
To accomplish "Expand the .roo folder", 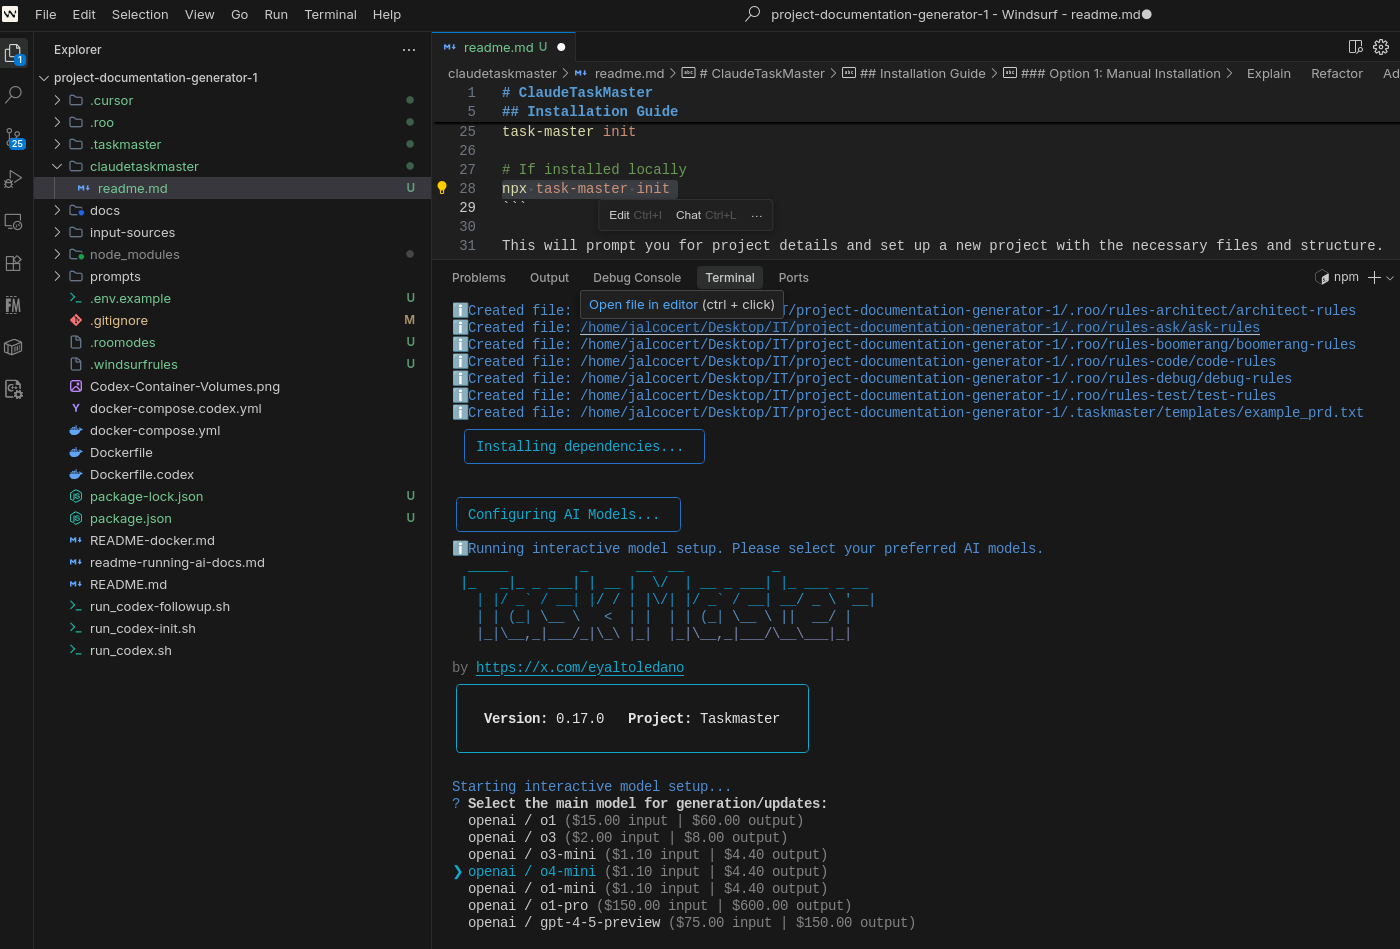I will tap(57, 122).
